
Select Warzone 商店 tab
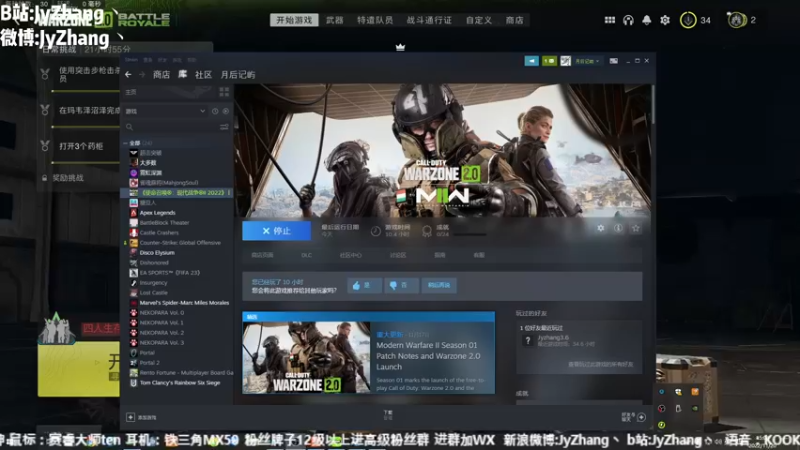(x=514, y=20)
